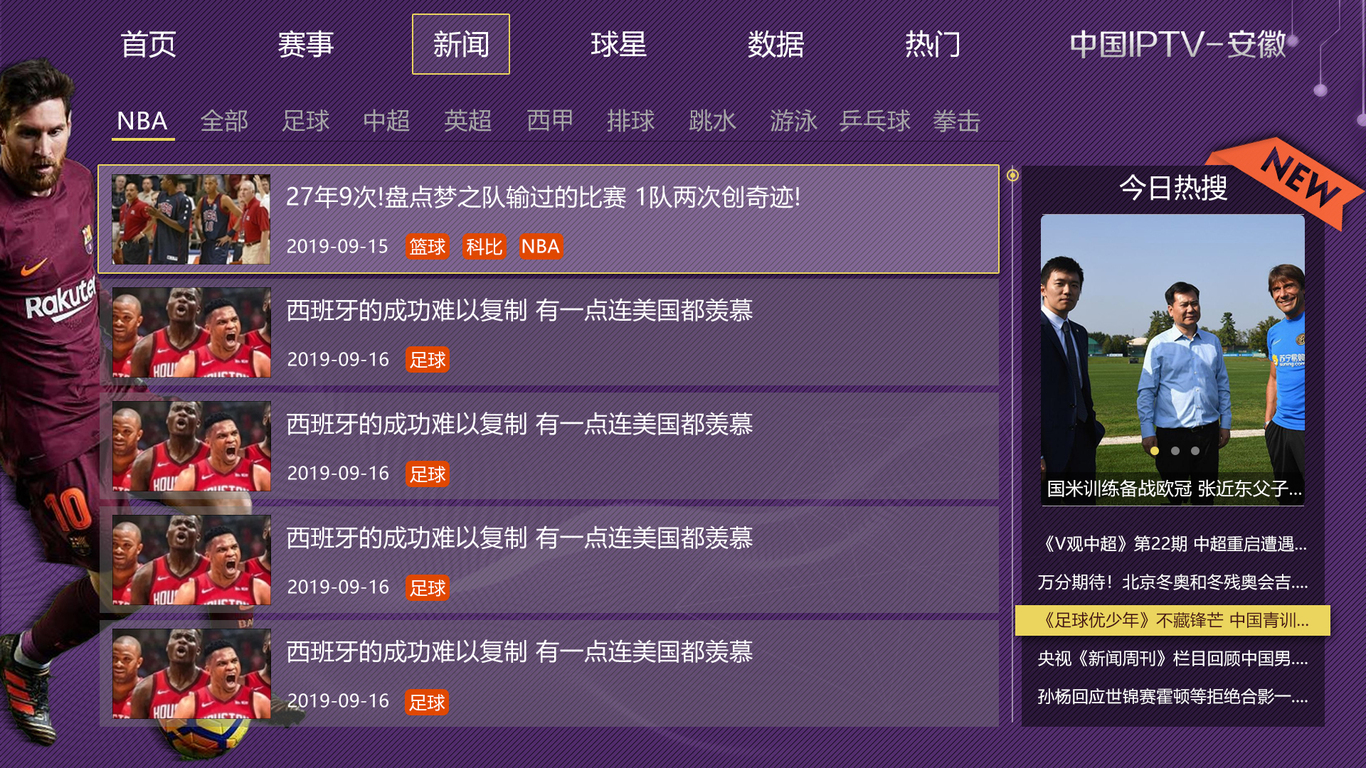Select the third carousel dot
The height and width of the screenshot is (768, 1366).
(1195, 451)
